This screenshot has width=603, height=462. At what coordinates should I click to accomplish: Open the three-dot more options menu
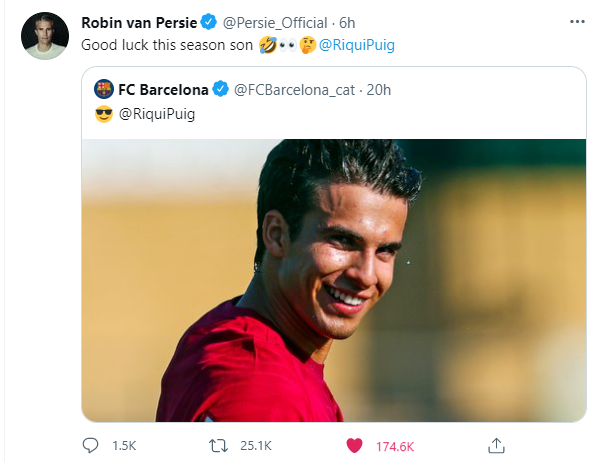coord(577,22)
